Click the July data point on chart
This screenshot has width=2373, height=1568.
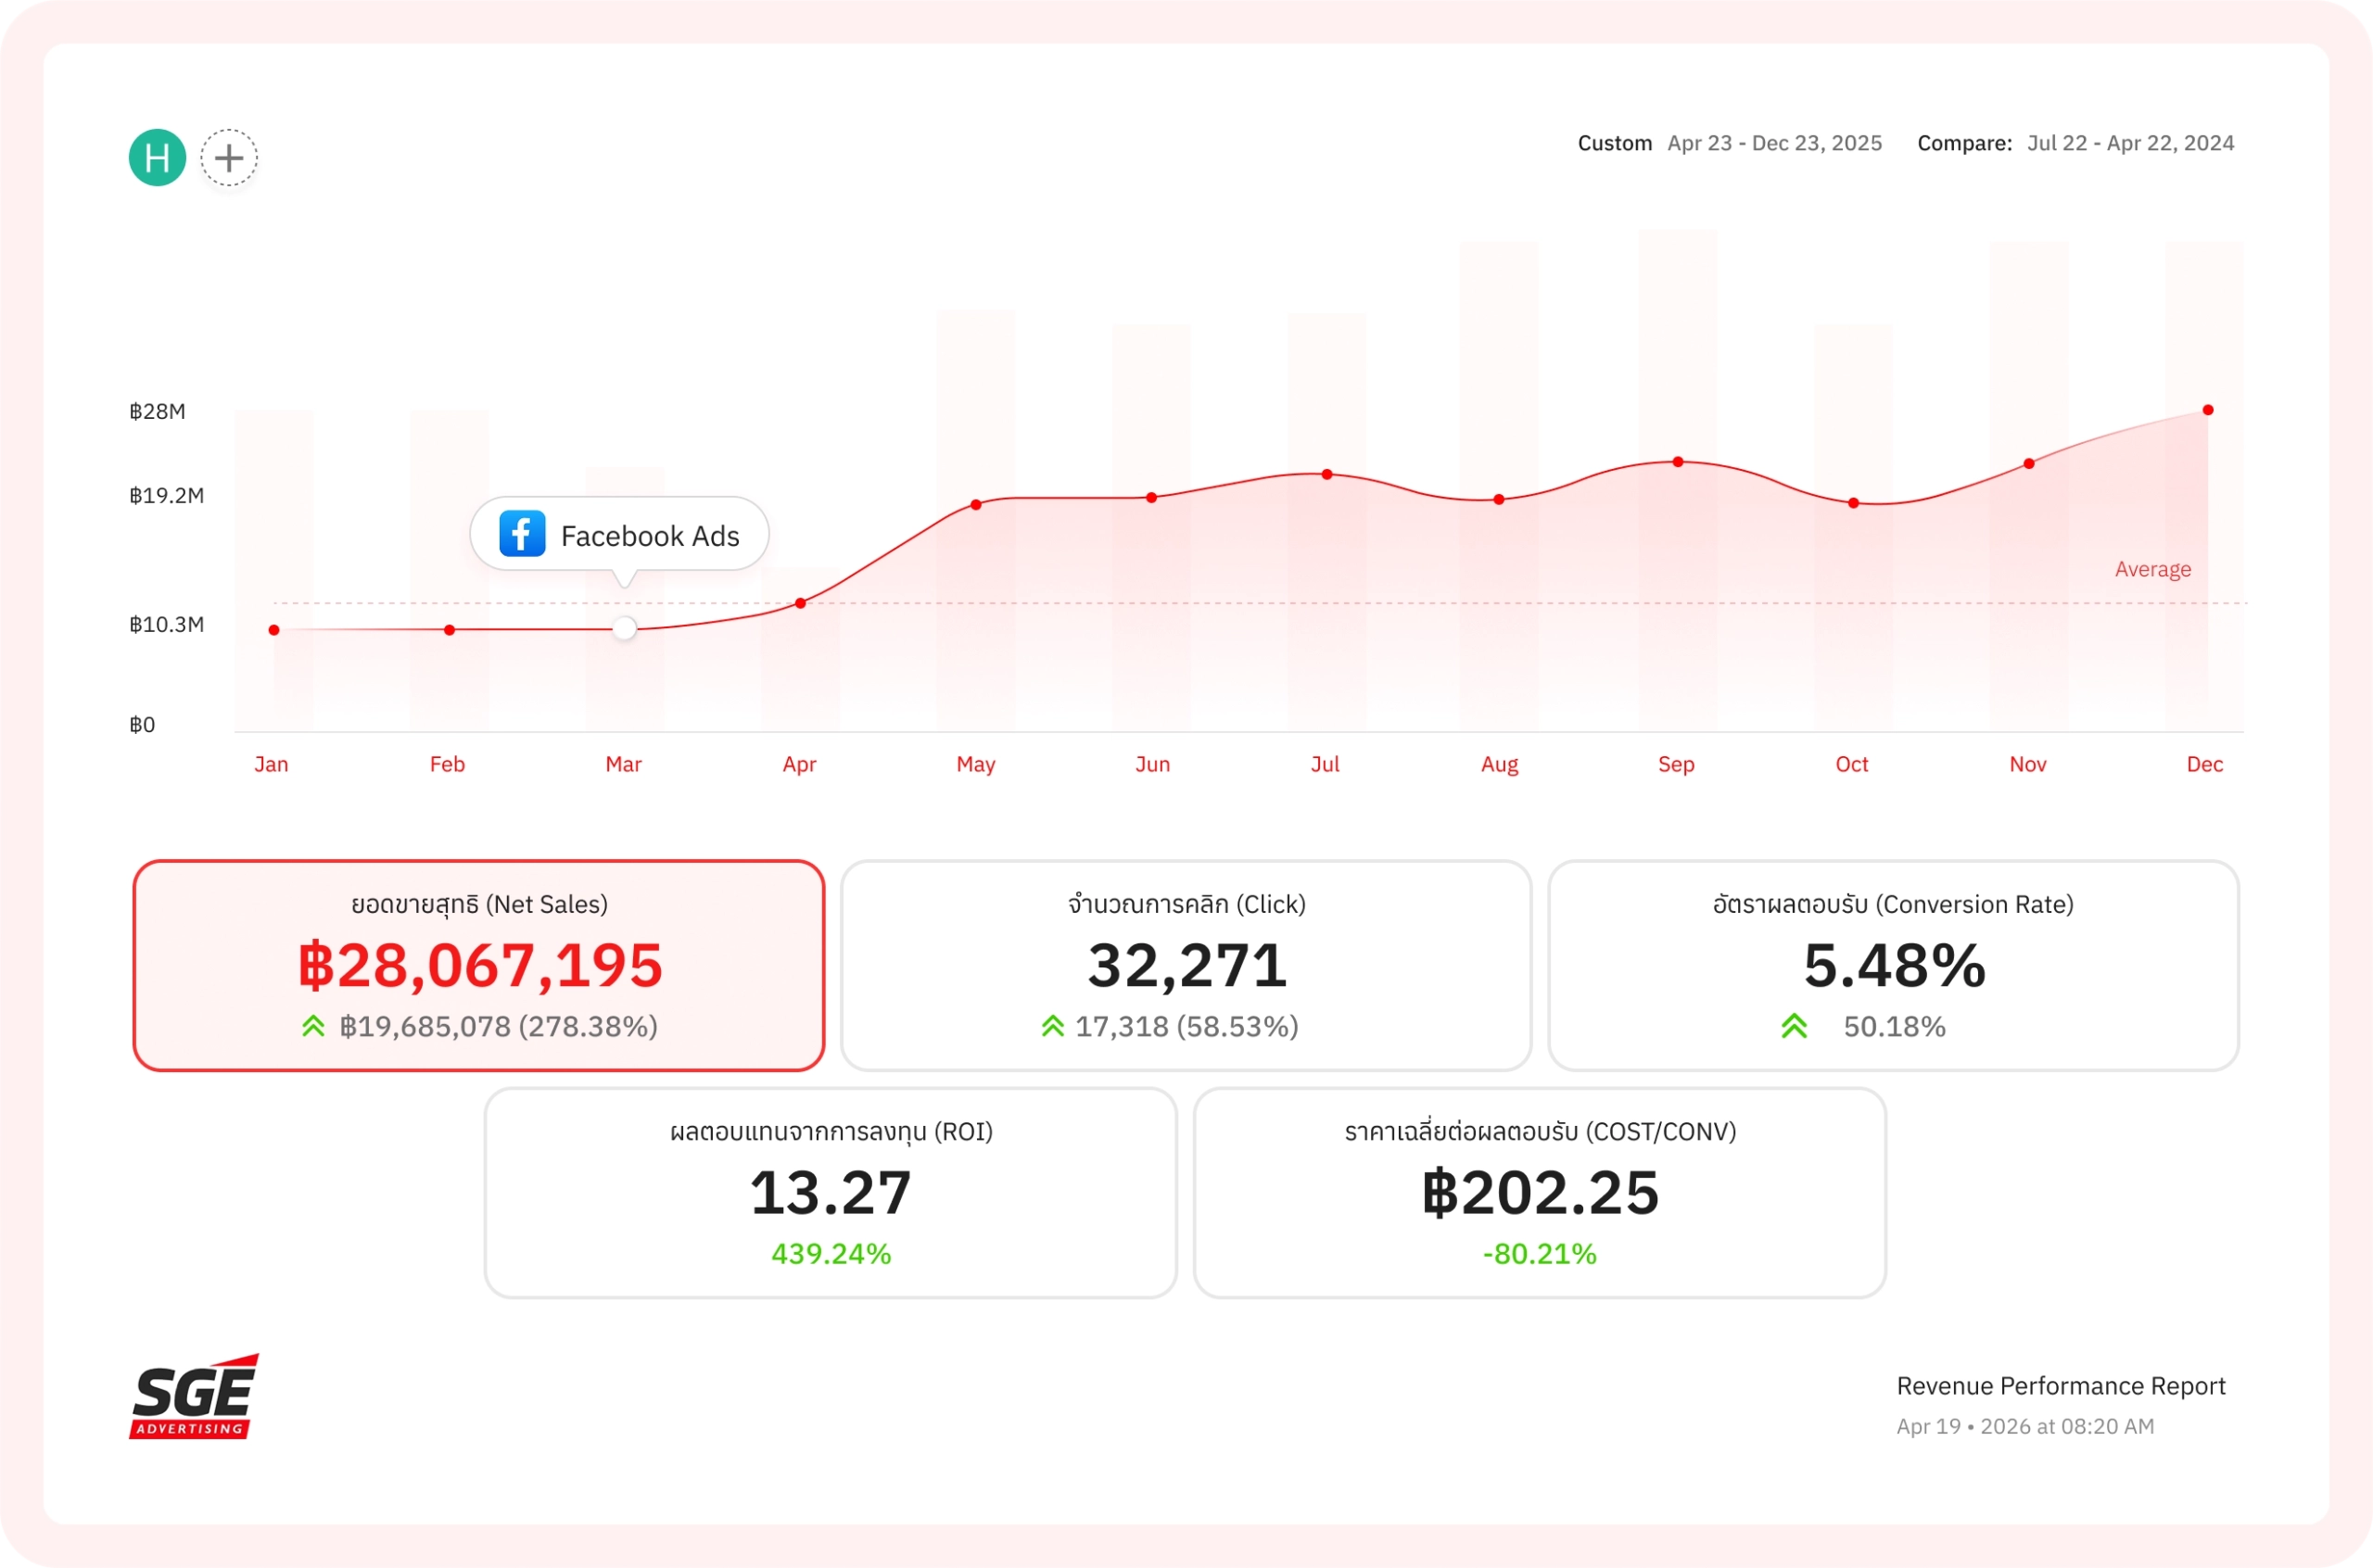point(1327,474)
